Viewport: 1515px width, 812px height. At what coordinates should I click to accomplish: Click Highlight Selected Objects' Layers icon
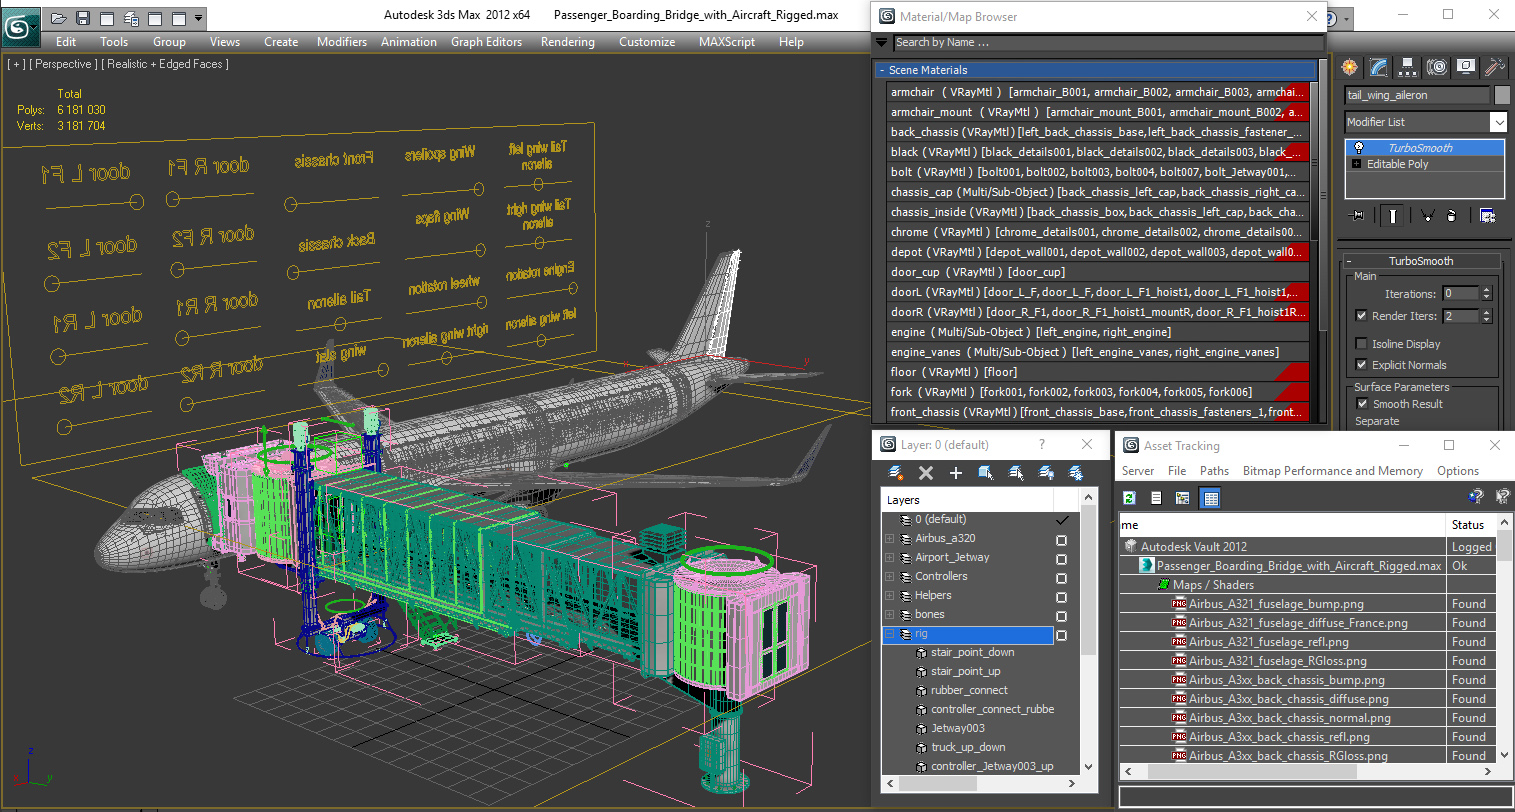[1016, 473]
